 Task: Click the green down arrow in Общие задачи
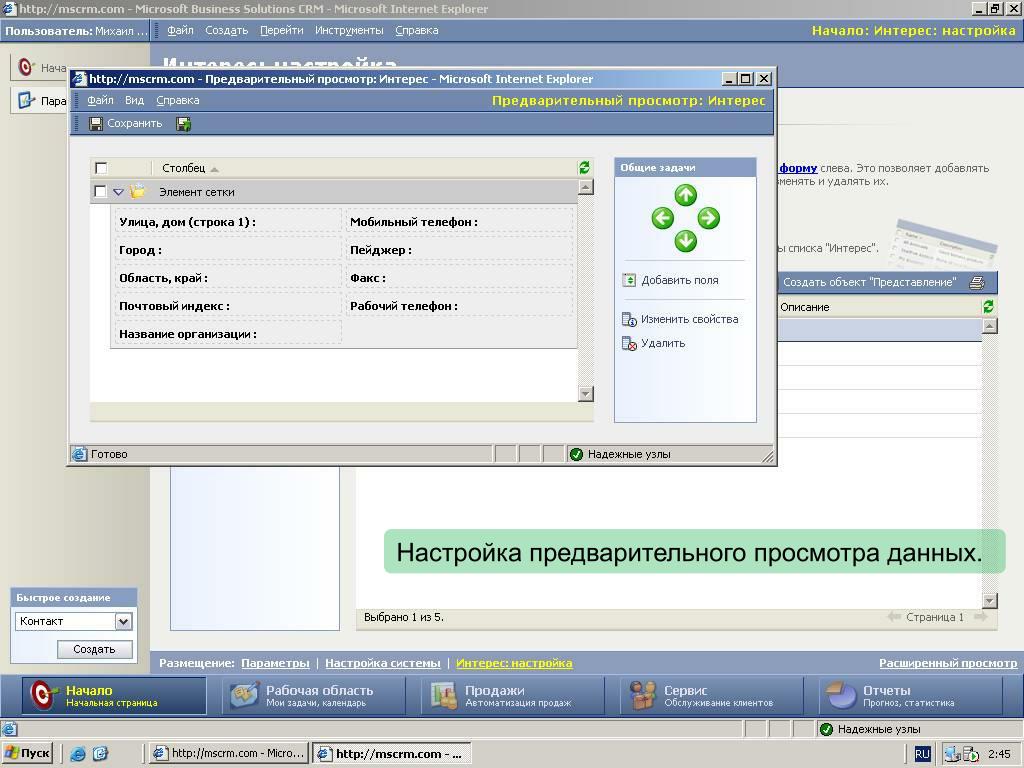point(686,241)
